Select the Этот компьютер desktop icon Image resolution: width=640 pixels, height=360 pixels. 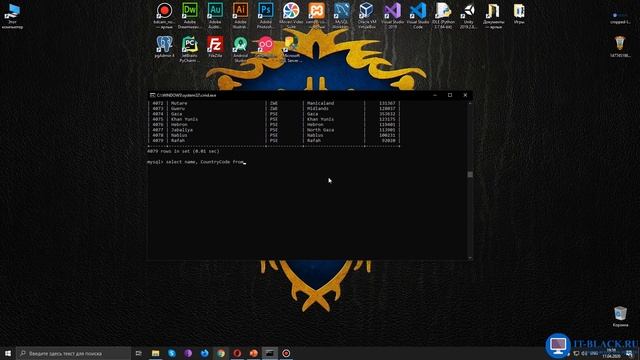pyautogui.click(x=12, y=16)
